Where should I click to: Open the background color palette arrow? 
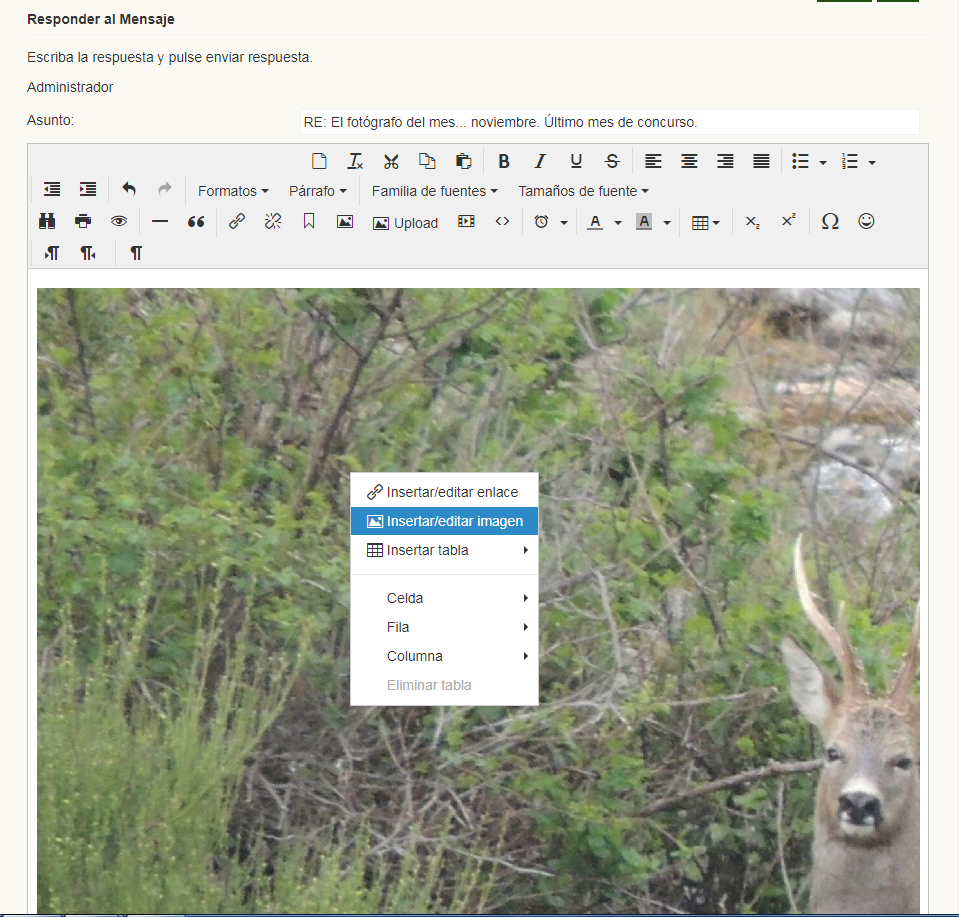coord(667,223)
